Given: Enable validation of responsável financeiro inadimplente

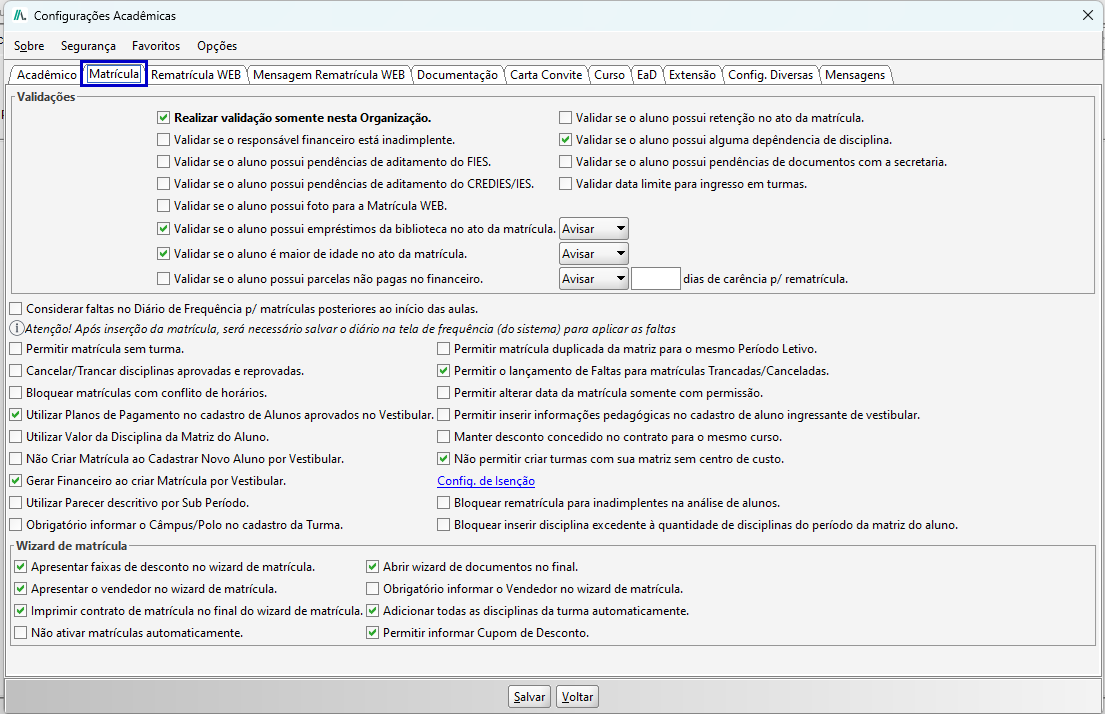Looking at the screenshot, I should tap(164, 140).
